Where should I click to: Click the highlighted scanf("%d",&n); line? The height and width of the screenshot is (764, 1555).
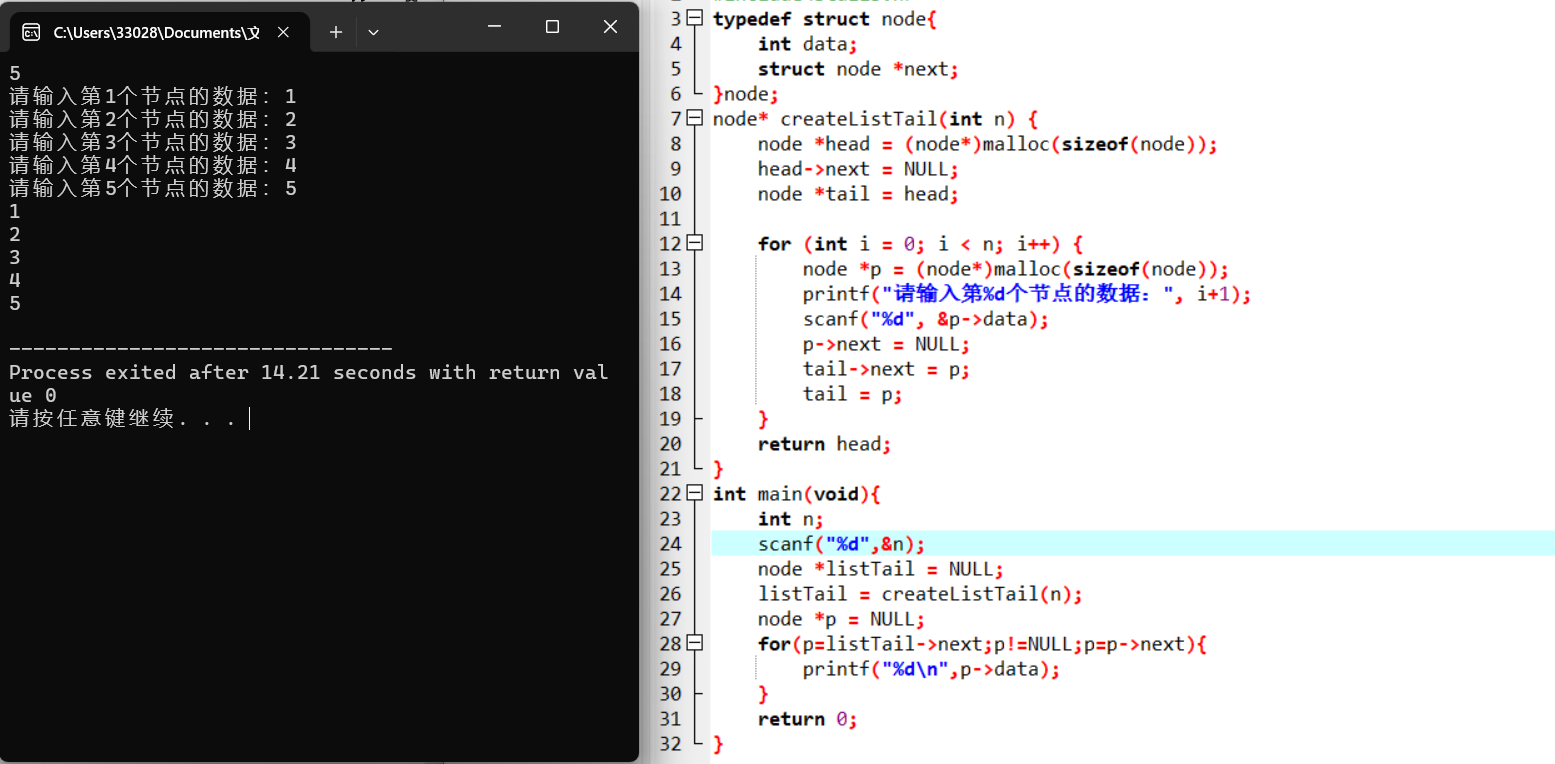(x=1133, y=544)
